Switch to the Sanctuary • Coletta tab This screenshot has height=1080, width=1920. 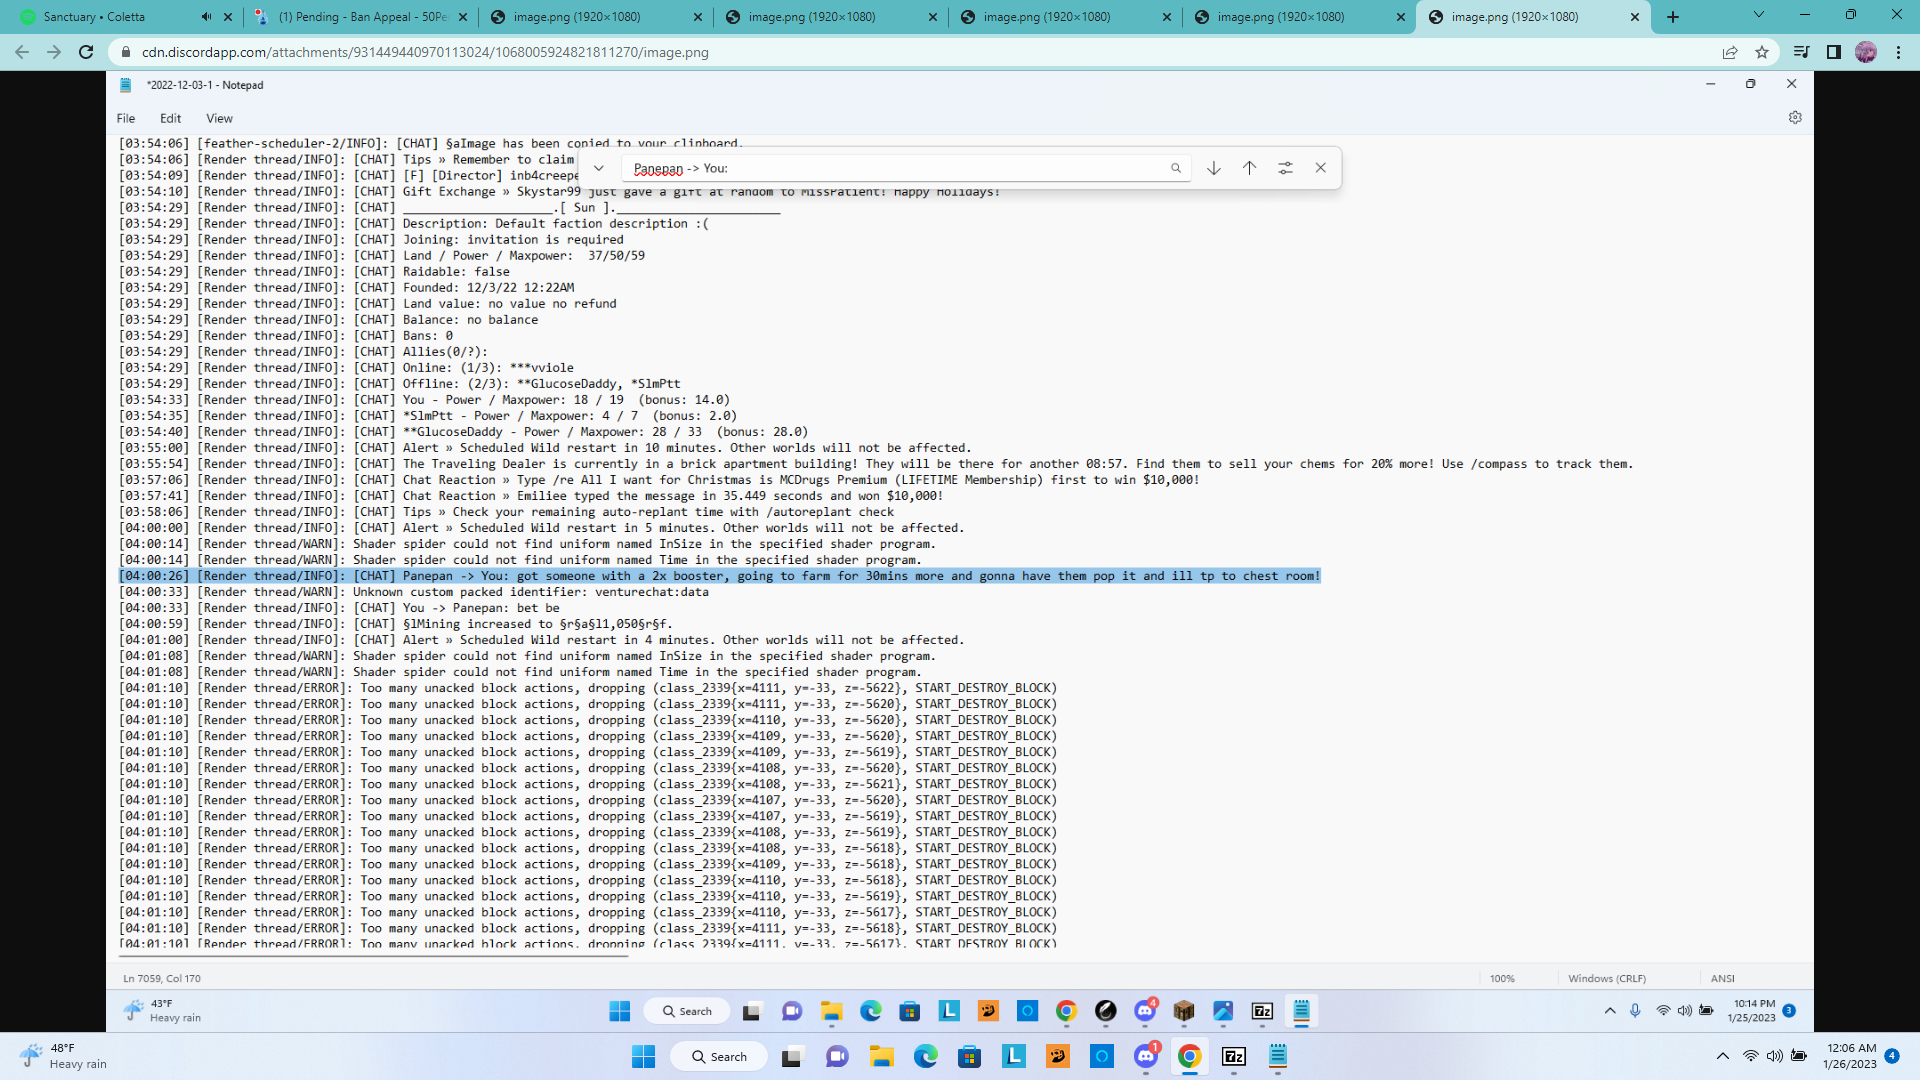(95, 17)
